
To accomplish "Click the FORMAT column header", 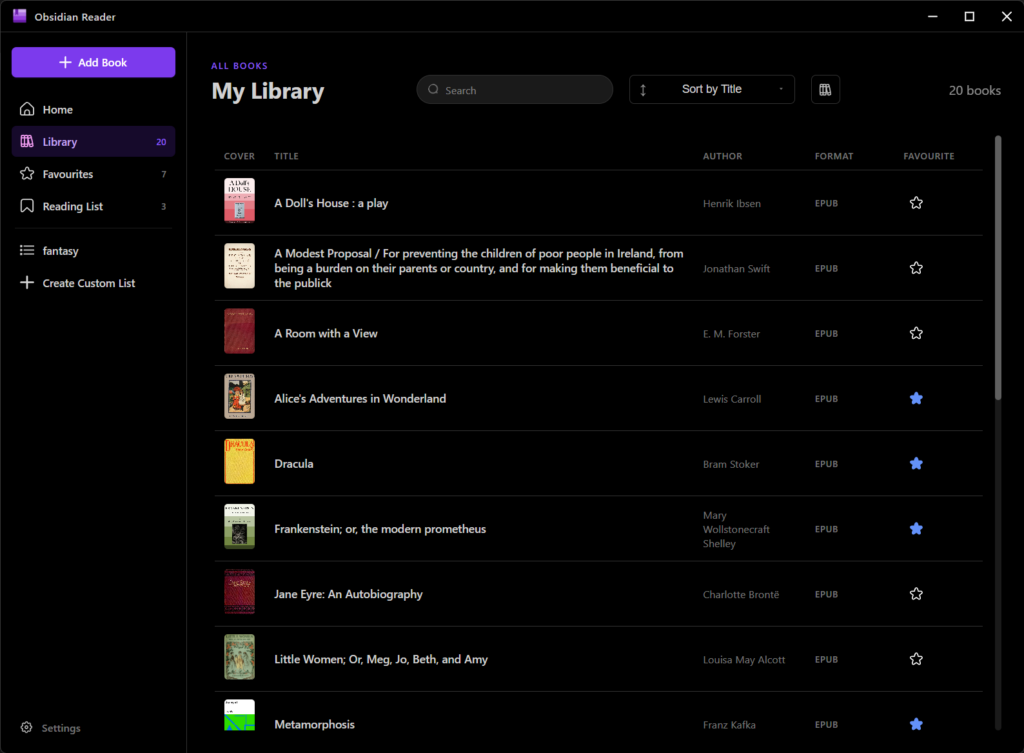I will (834, 156).
